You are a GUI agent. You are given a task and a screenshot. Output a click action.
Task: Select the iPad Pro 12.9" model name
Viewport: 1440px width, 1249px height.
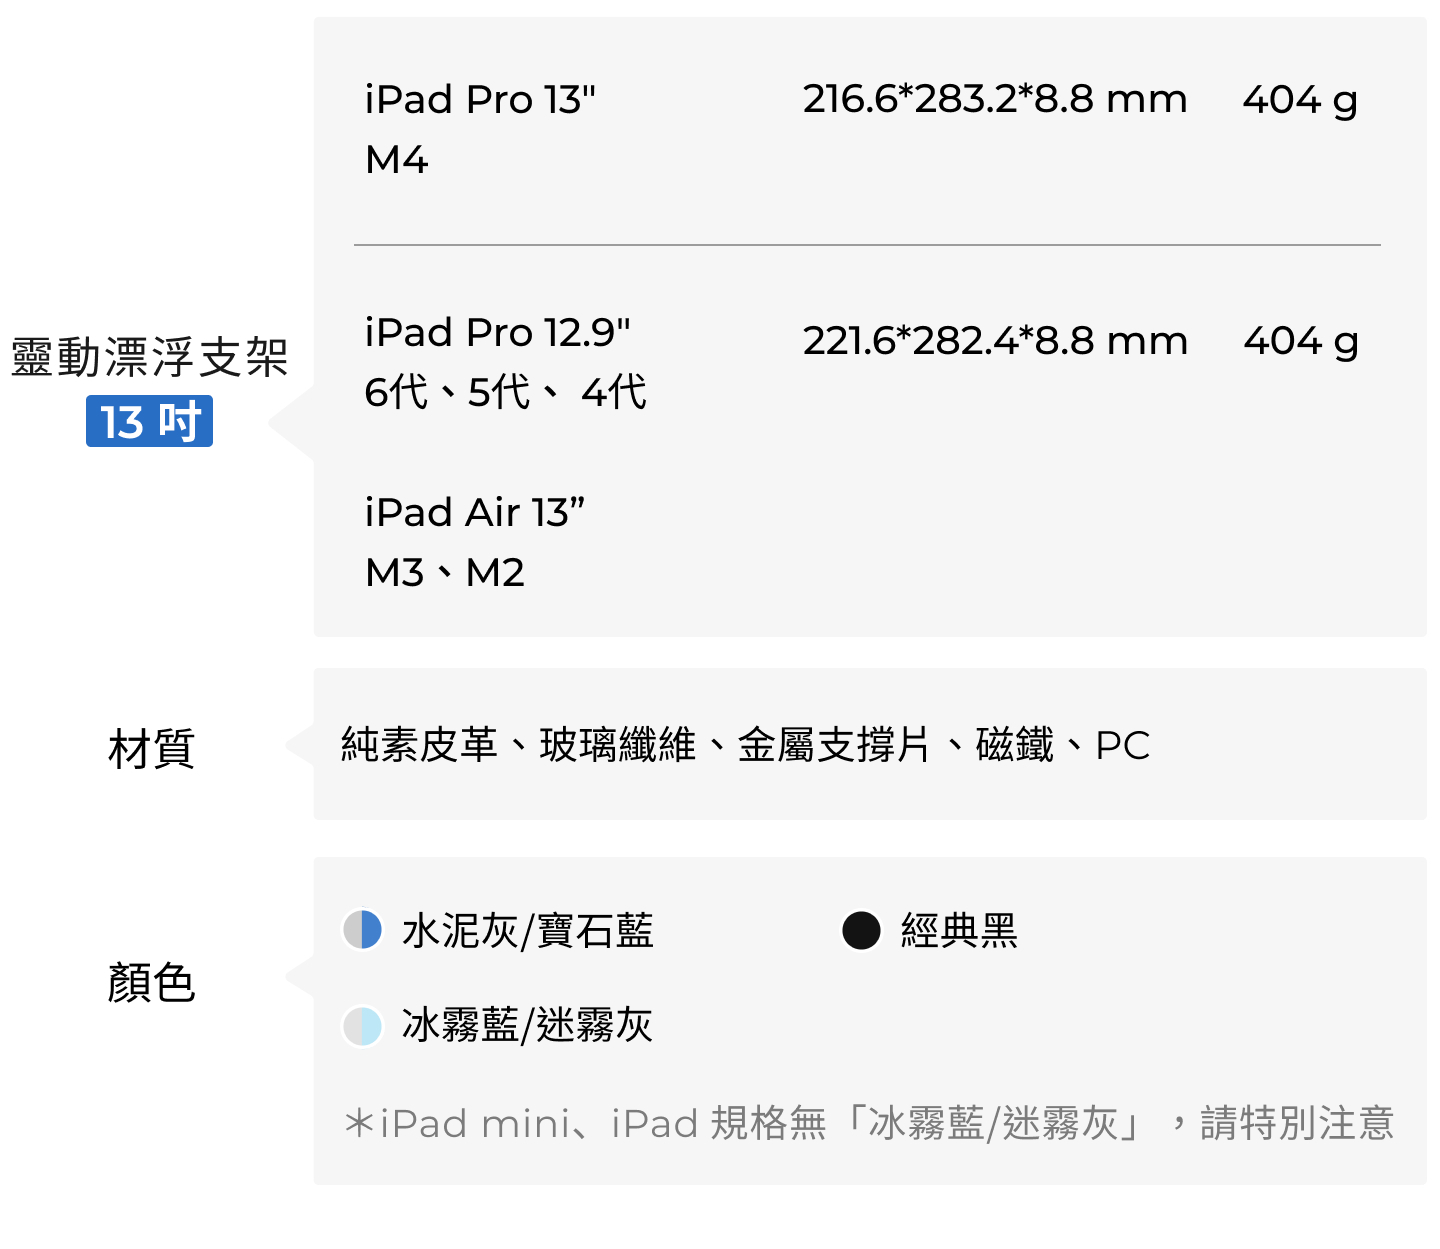(498, 333)
